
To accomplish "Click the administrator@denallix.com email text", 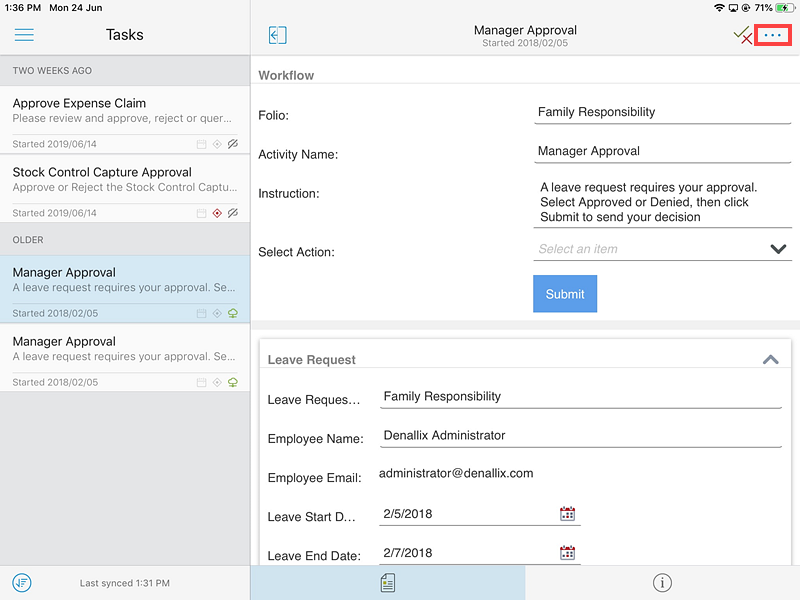I will point(456,473).
